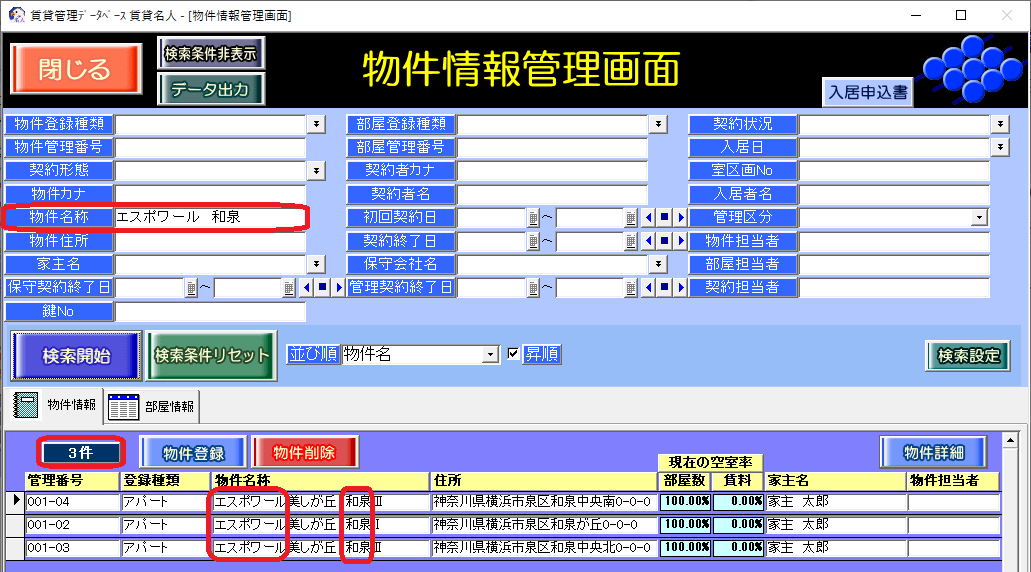Click the results list scrollbar up arrow
The image size is (1031, 572).
(1010, 440)
